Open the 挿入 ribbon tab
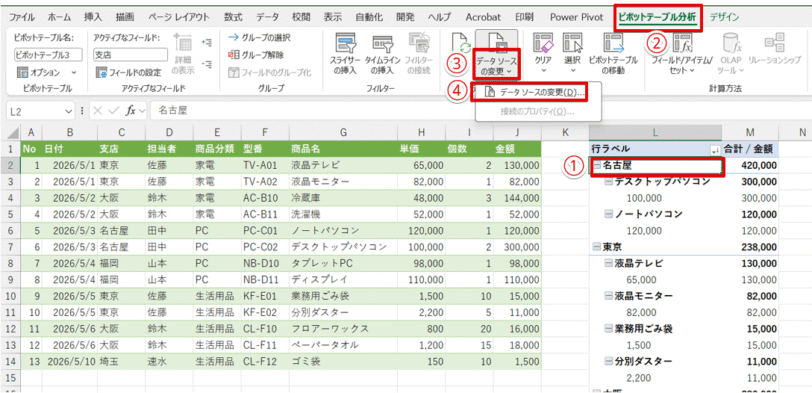 pyautogui.click(x=94, y=17)
